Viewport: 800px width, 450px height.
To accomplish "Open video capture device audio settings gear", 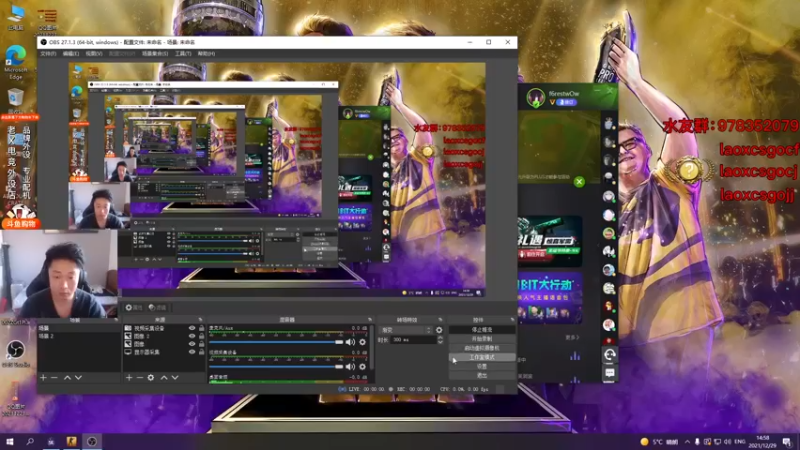I will pyautogui.click(x=362, y=366).
